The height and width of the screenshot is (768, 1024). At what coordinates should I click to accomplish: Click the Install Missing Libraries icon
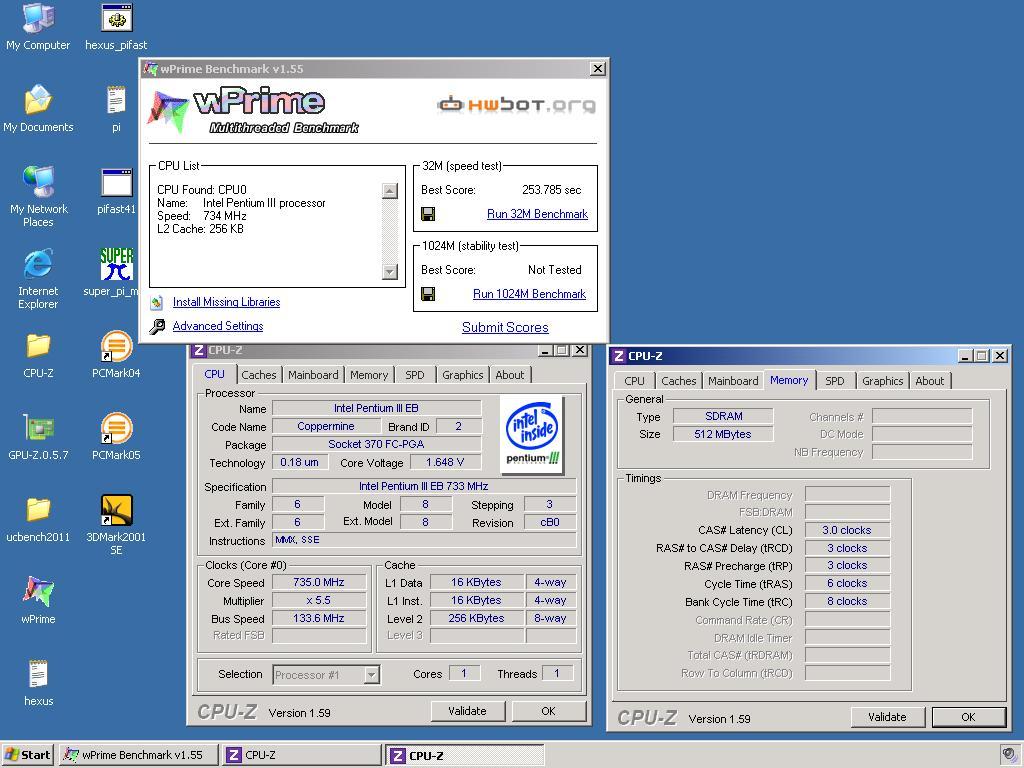coord(157,302)
